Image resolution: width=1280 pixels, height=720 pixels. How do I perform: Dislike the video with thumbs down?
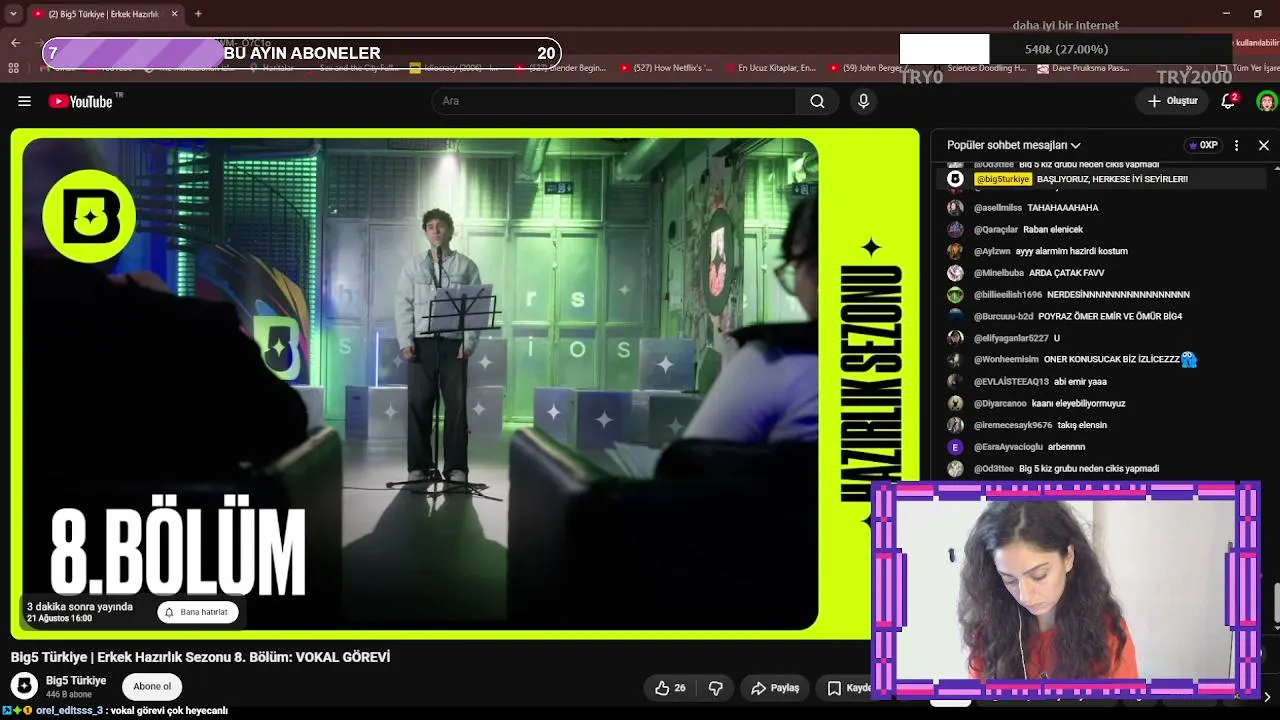[716, 688]
